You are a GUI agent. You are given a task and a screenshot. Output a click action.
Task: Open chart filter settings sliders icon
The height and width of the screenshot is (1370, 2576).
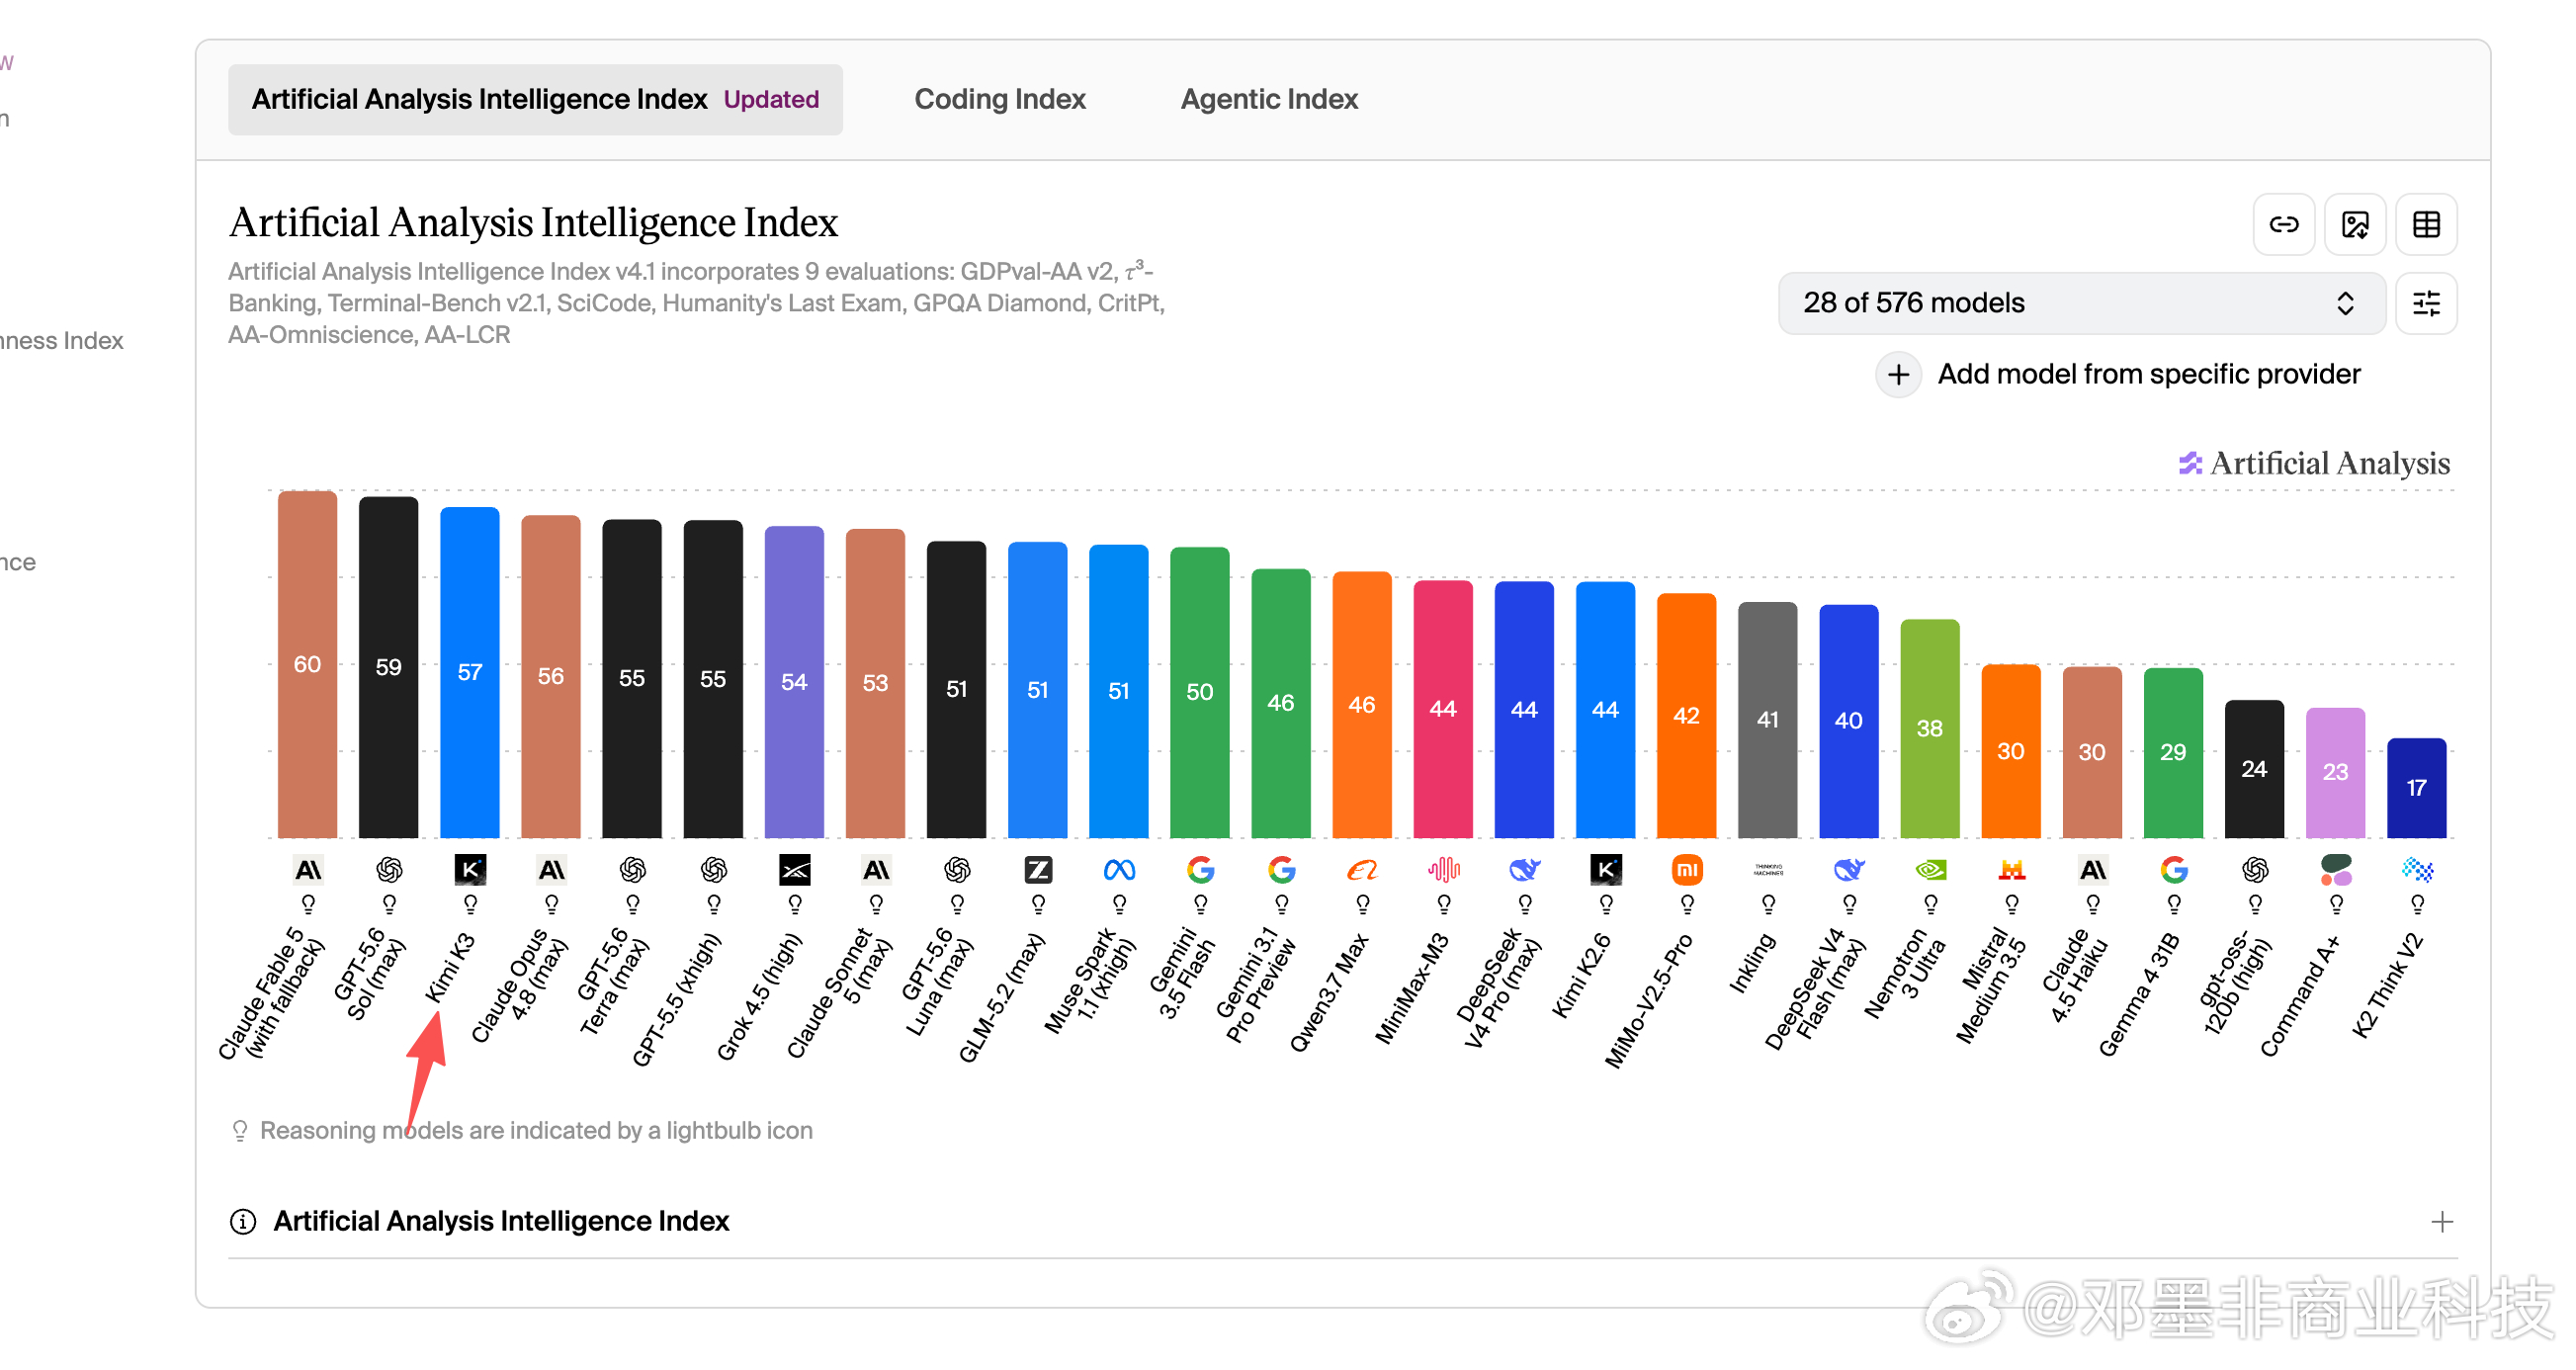tap(2427, 303)
